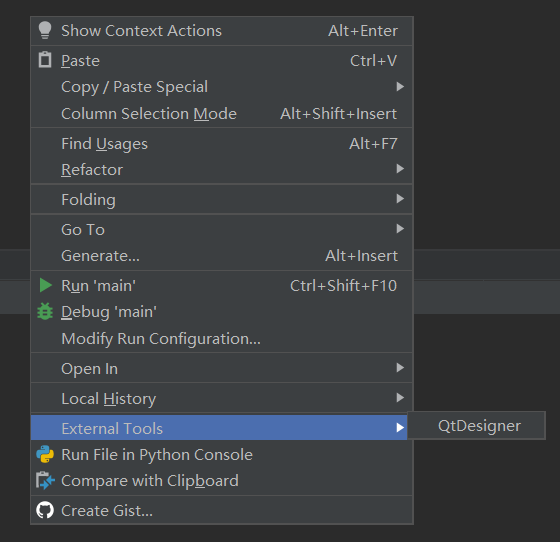Expand the Refactor submenu arrow
Screen dimensions: 560x542
click(400, 169)
